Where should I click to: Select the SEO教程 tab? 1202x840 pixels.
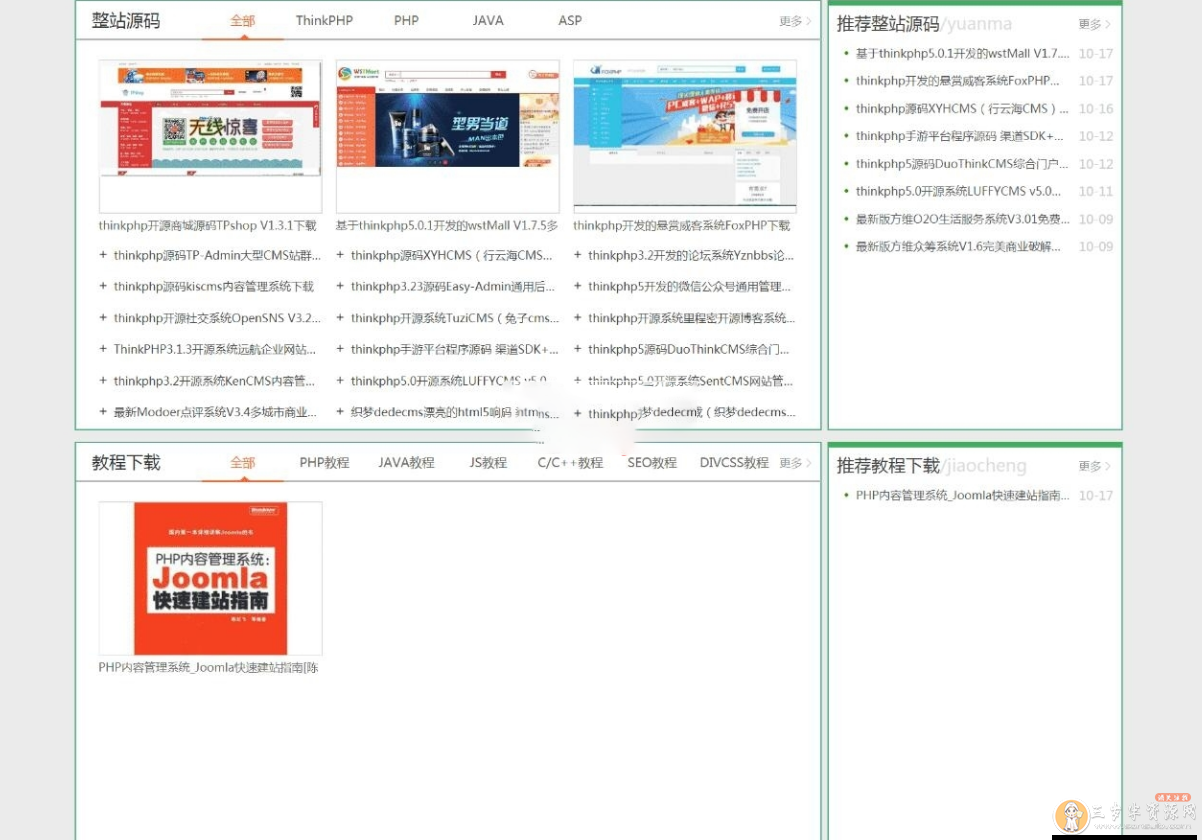click(652, 462)
